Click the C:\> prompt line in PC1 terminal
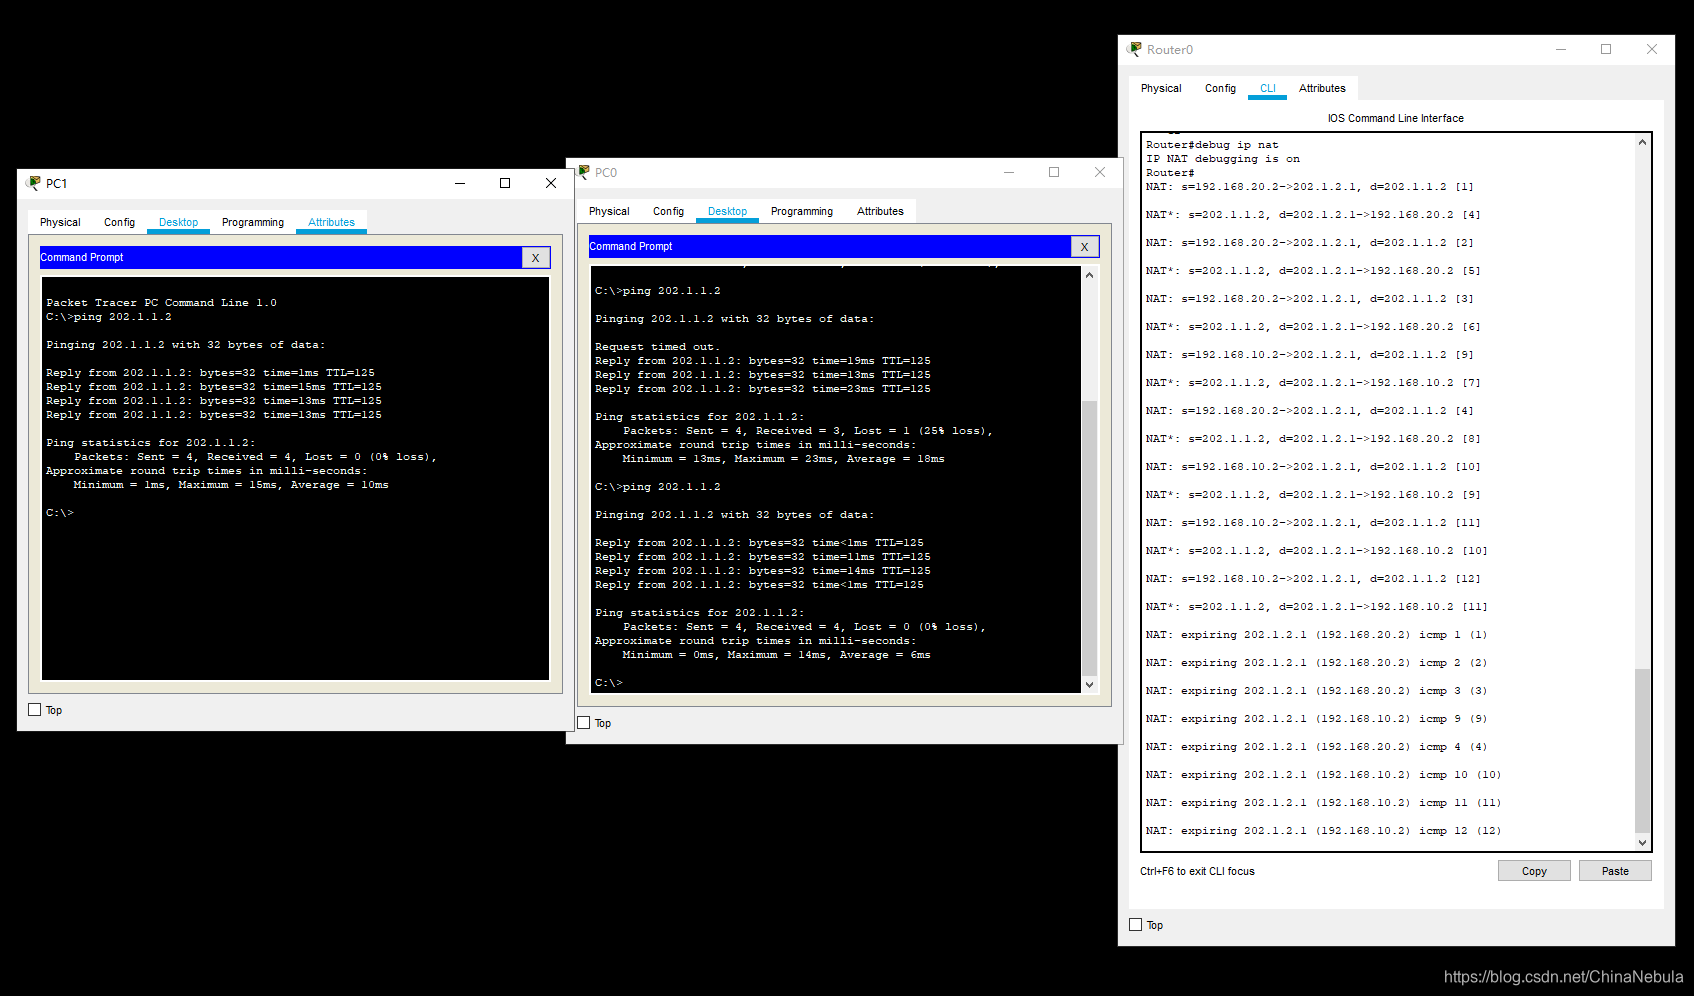This screenshot has height=996, width=1694. click(60, 512)
